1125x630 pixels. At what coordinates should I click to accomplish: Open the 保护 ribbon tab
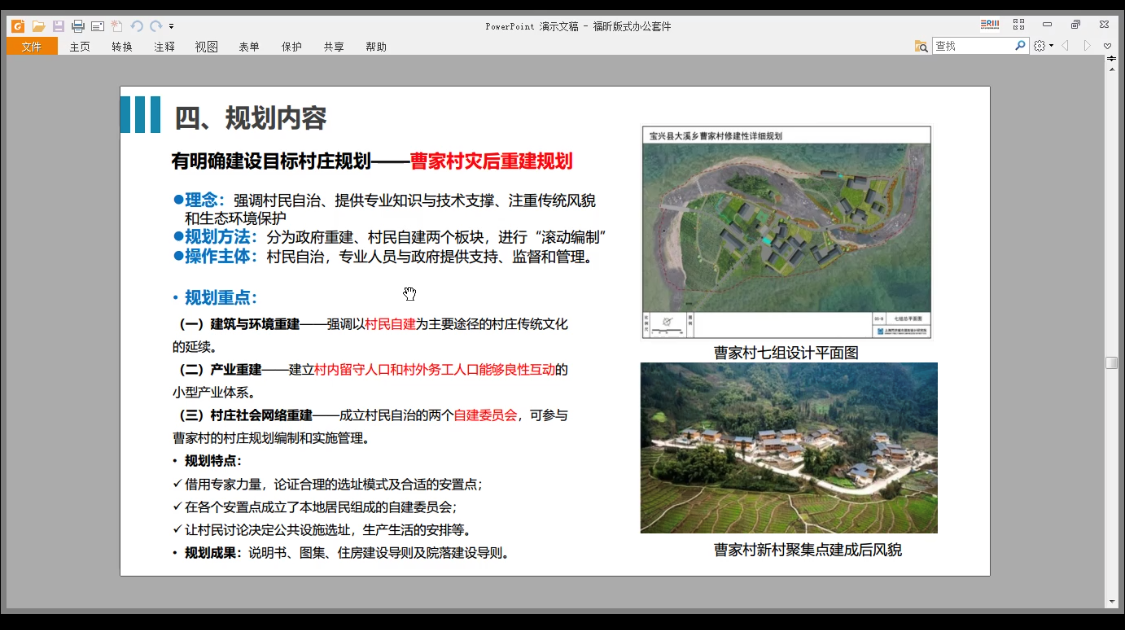291,46
